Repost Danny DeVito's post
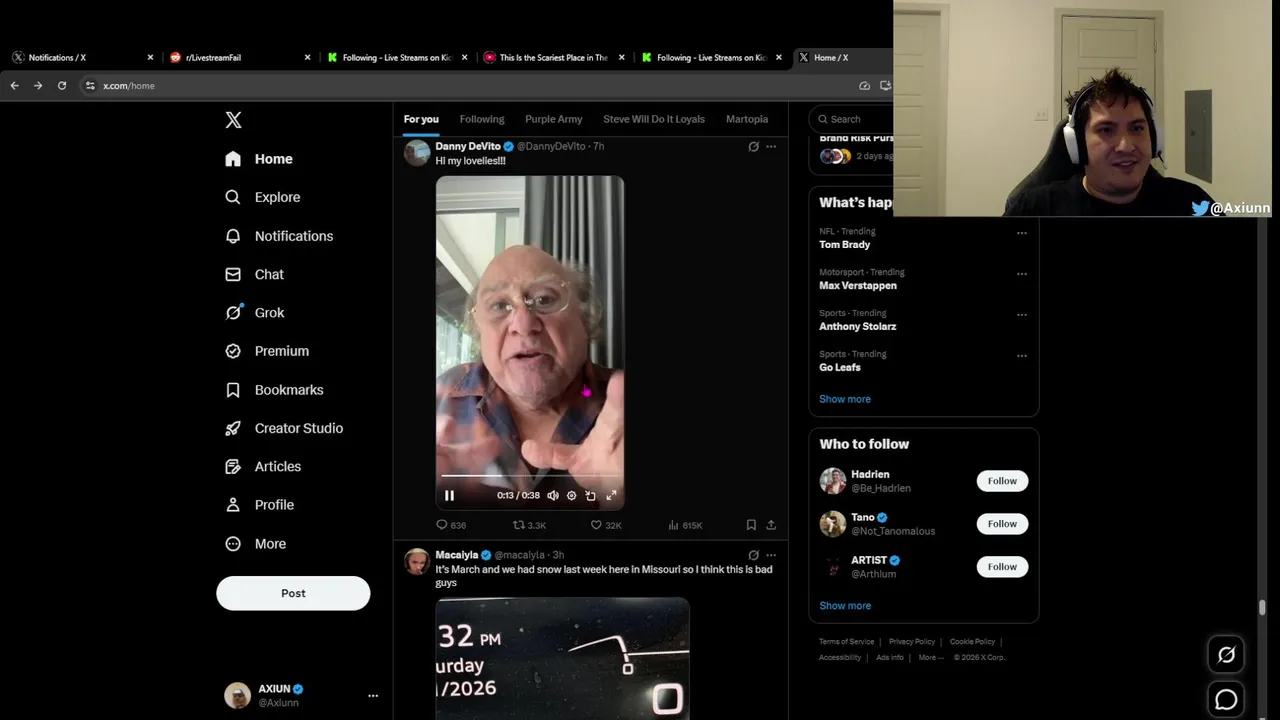Viewport: 1280px width, 720px height. point(529,525)
